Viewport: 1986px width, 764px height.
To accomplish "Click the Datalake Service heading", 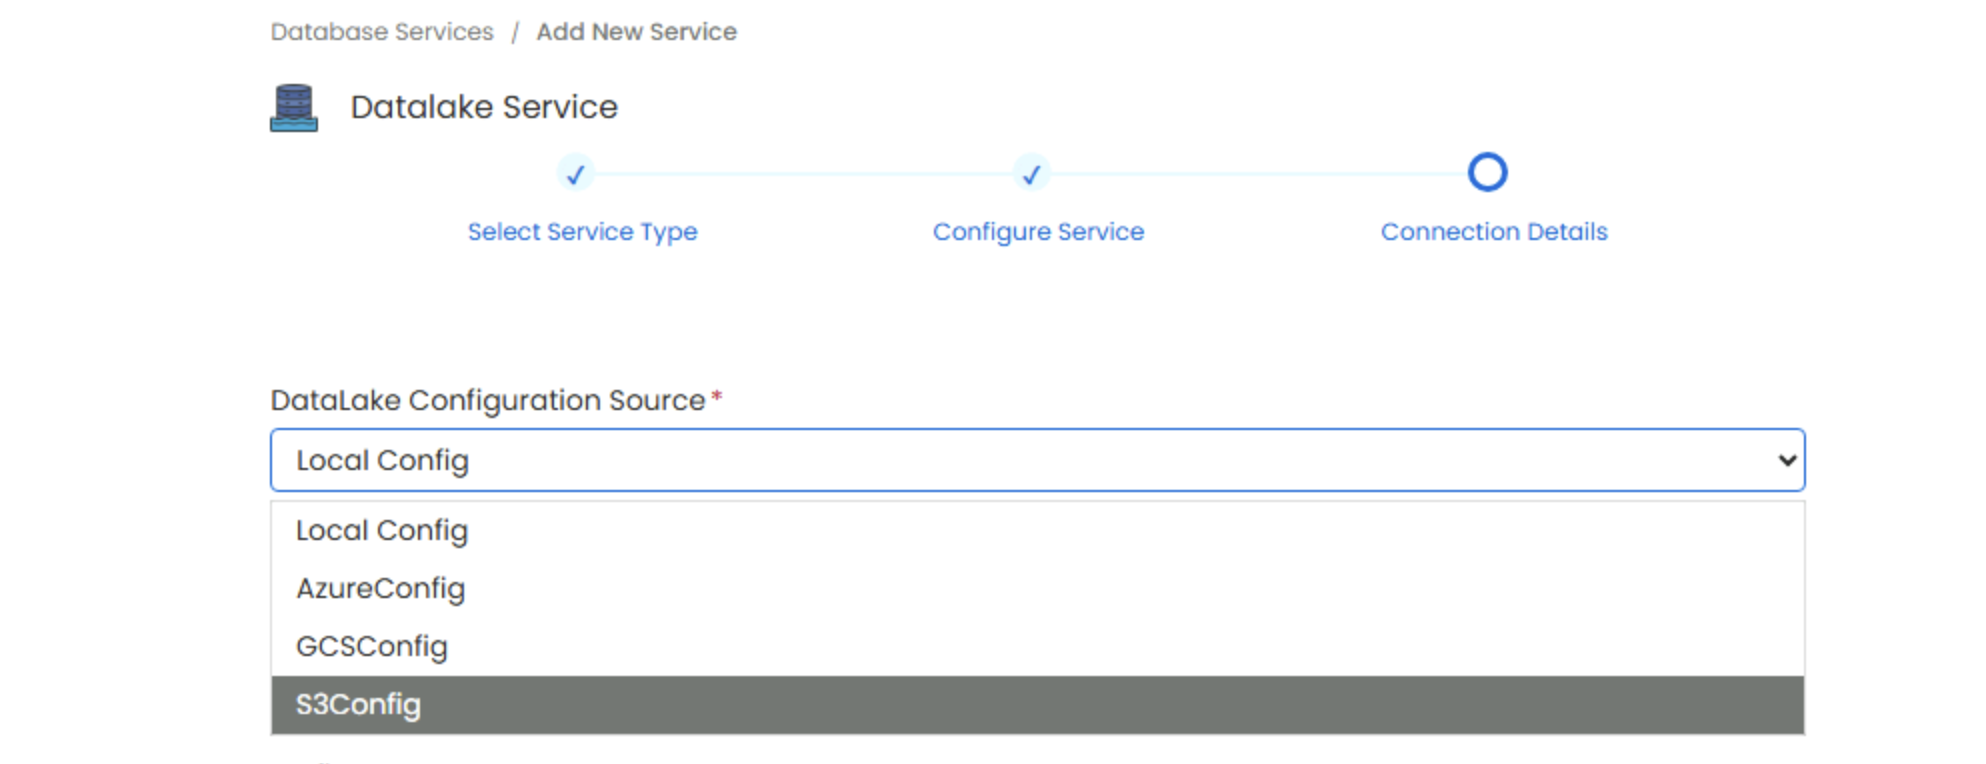I will pyautogui.click(x=484, y=107).
